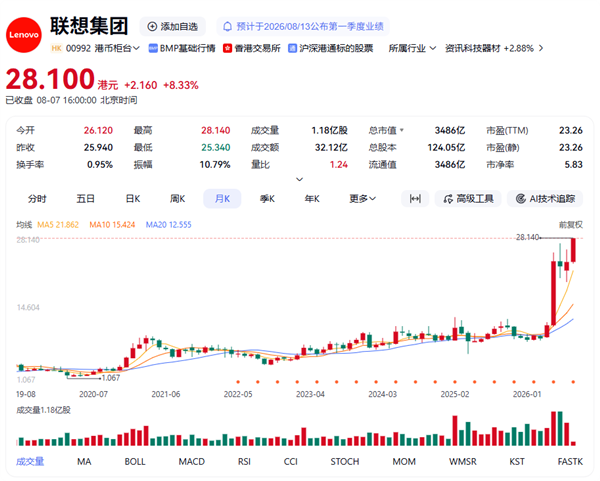This screenshot has height=481, width=600.
Task: Select the MOM indicator tab
Action: 404,461
